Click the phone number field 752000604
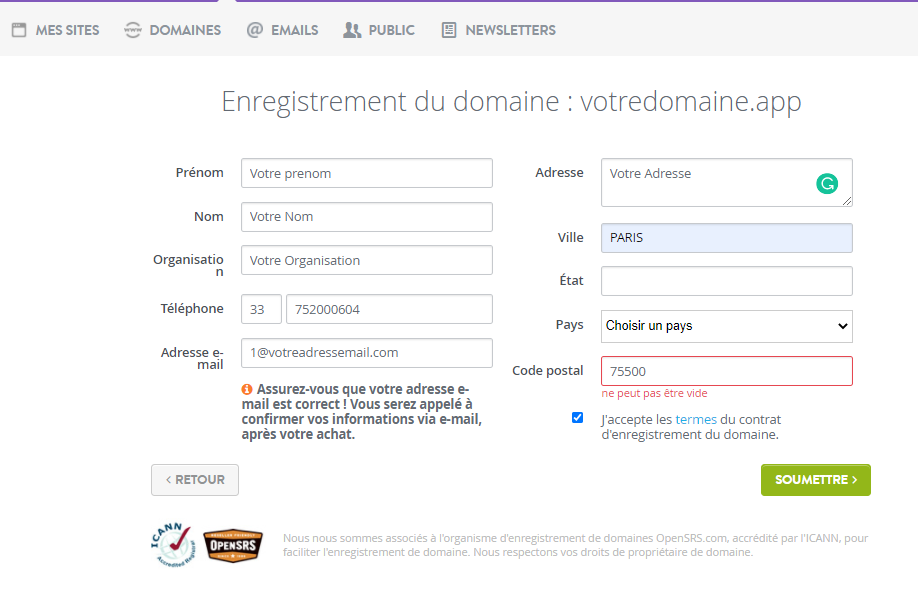Screen dimensions: 918x590 coord(389,309)
